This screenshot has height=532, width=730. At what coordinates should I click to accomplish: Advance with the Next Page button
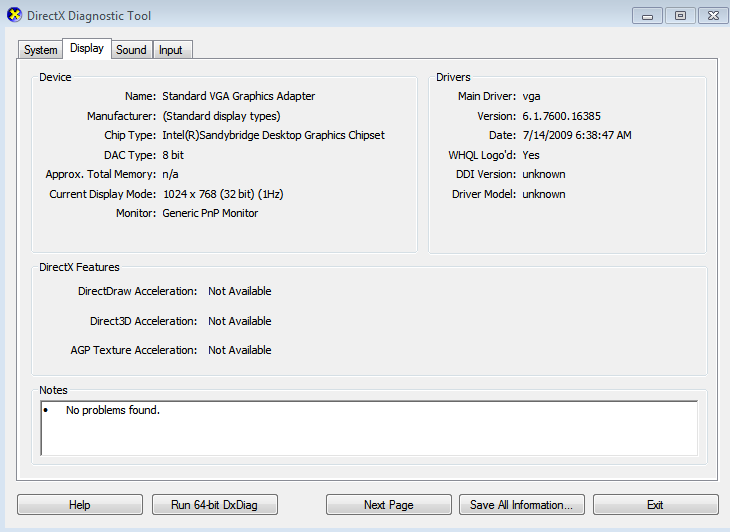(x=389, y=505)
